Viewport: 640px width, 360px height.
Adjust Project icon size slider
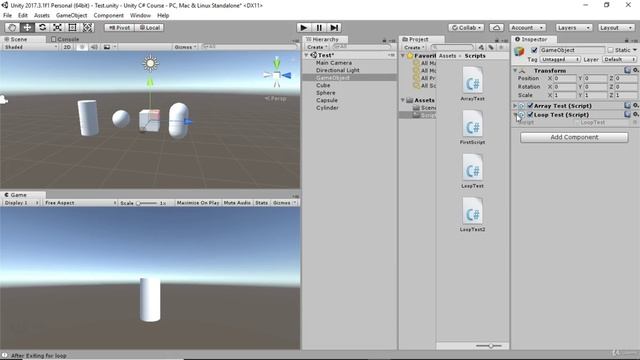tap(490, 346)
